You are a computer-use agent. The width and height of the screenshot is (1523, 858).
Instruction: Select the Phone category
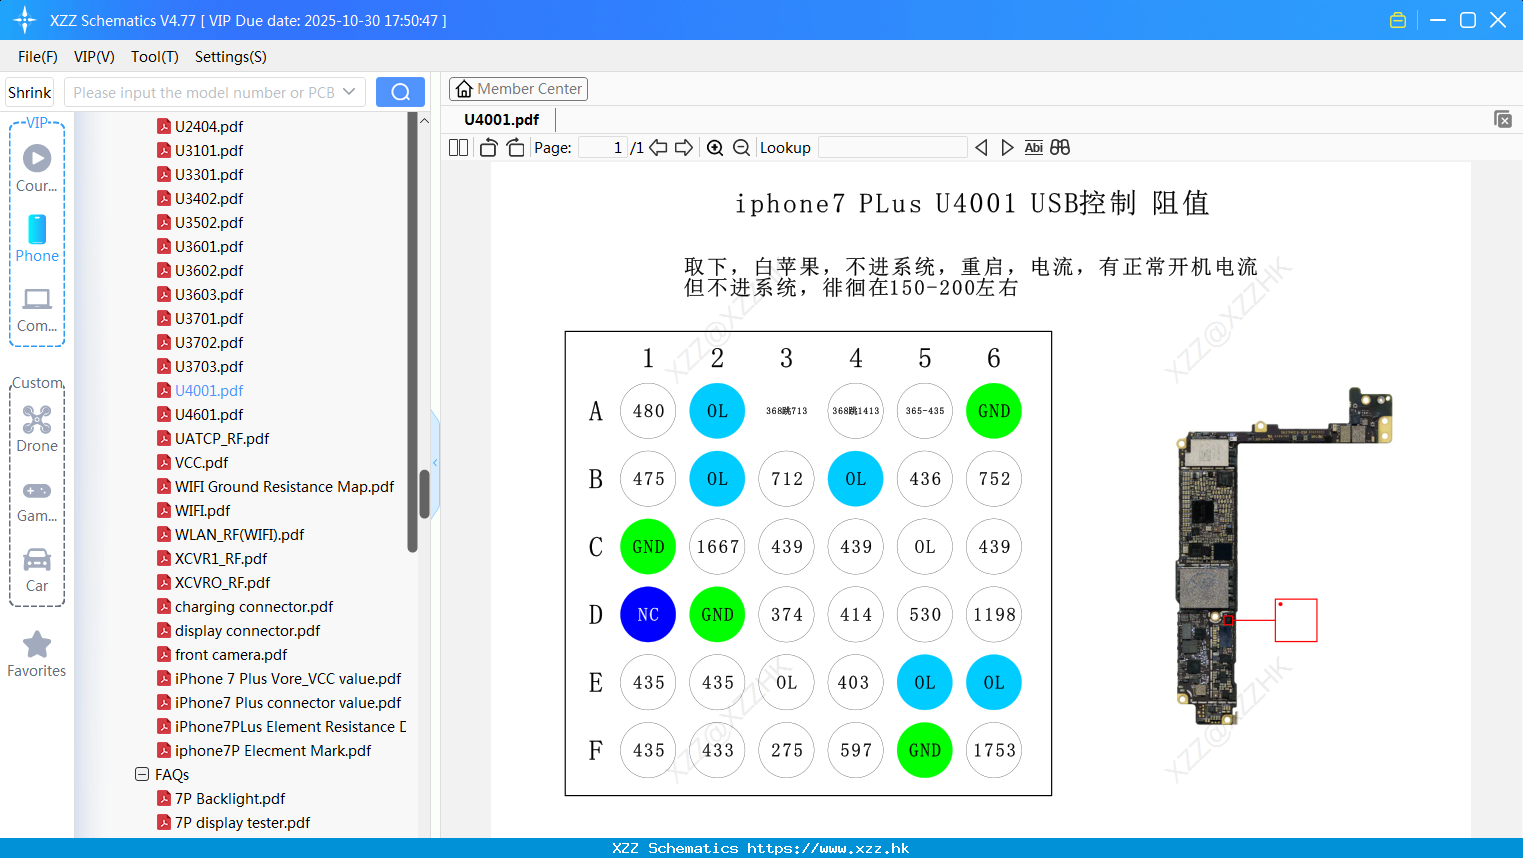[x=37, y=238]
